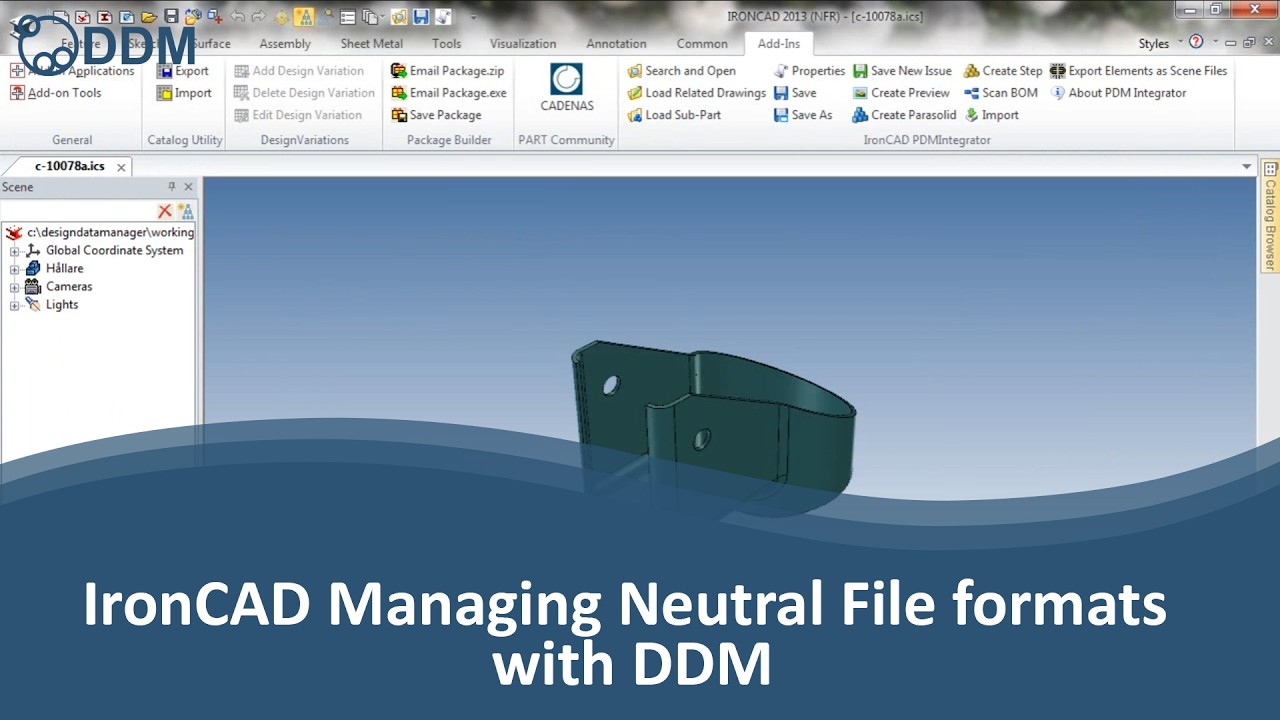Screen dimensions: 1280x720
Task: Open PDM Properties
Action: (809, 71)
